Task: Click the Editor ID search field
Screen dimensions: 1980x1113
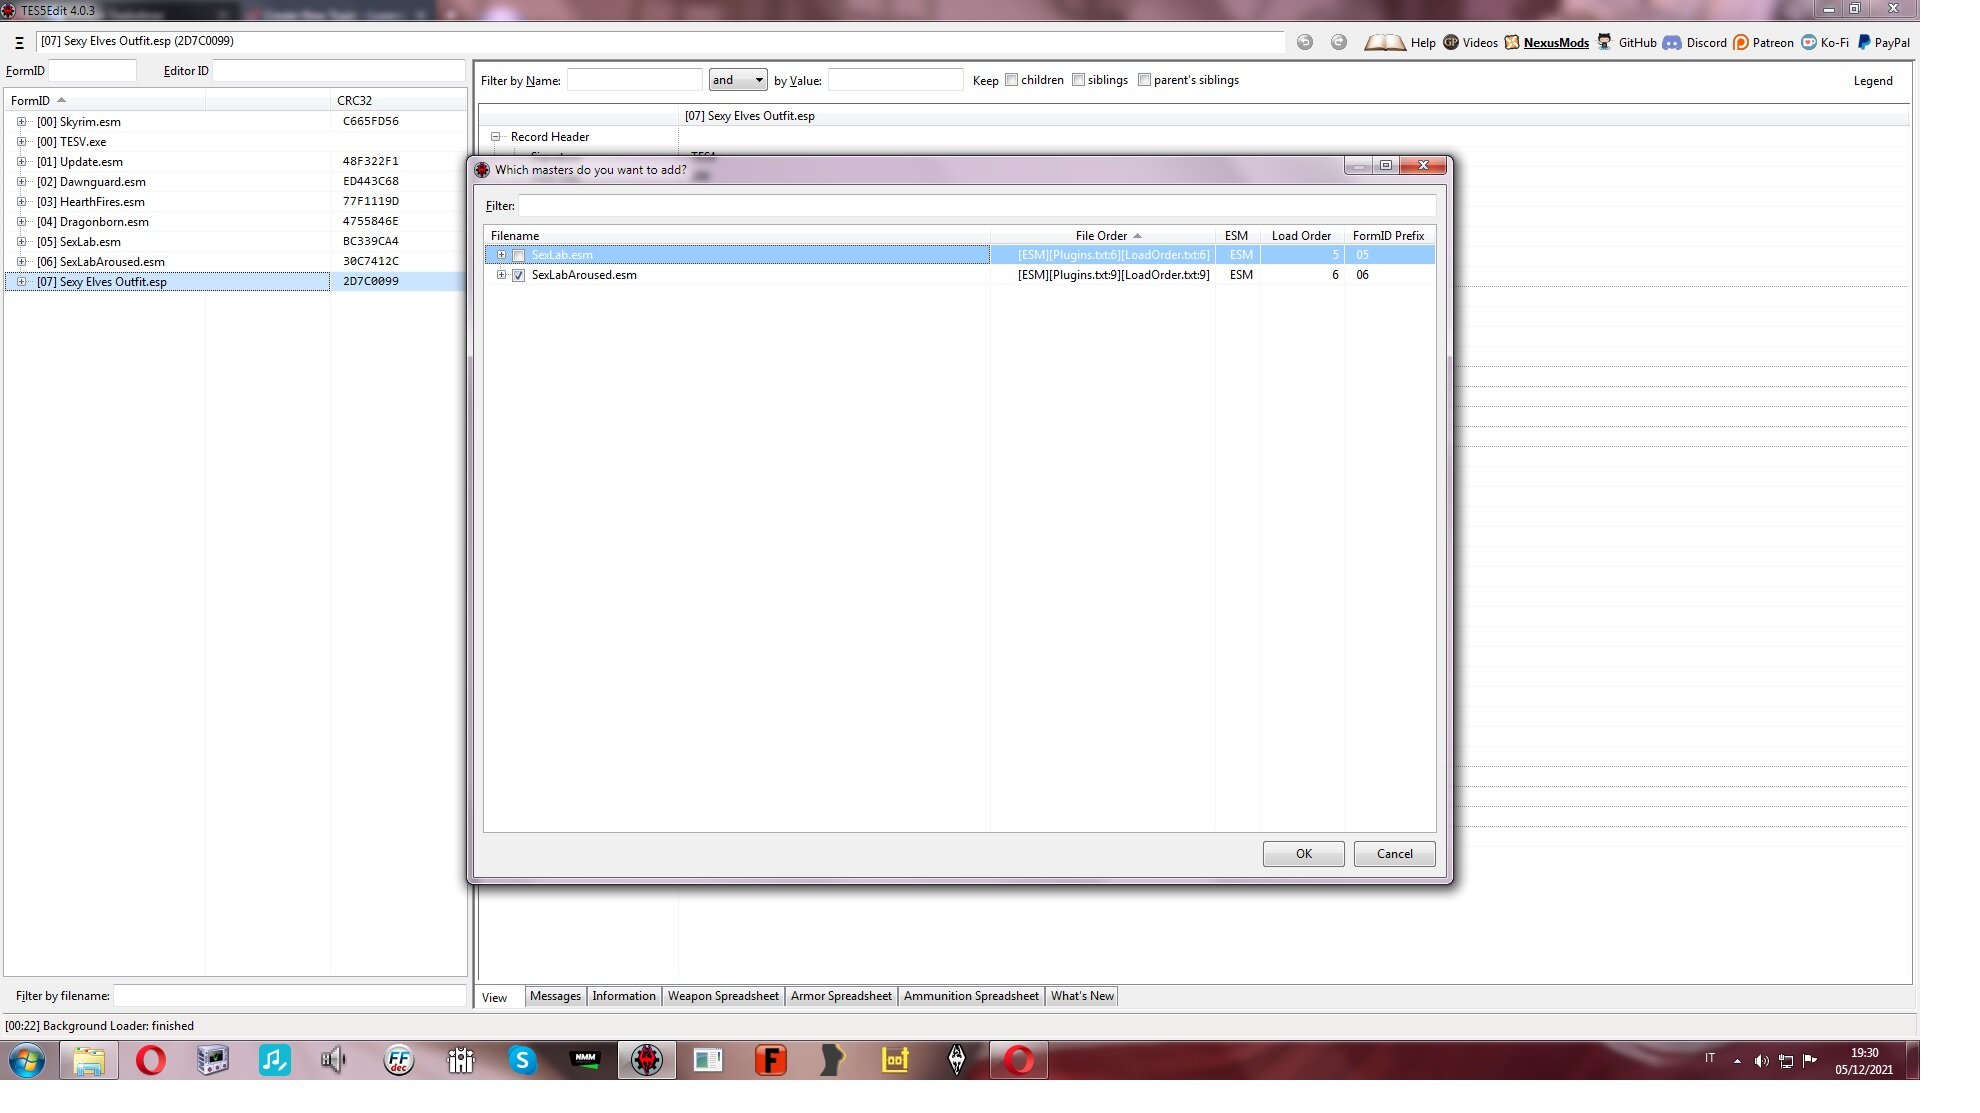Action: coord(338,71)
